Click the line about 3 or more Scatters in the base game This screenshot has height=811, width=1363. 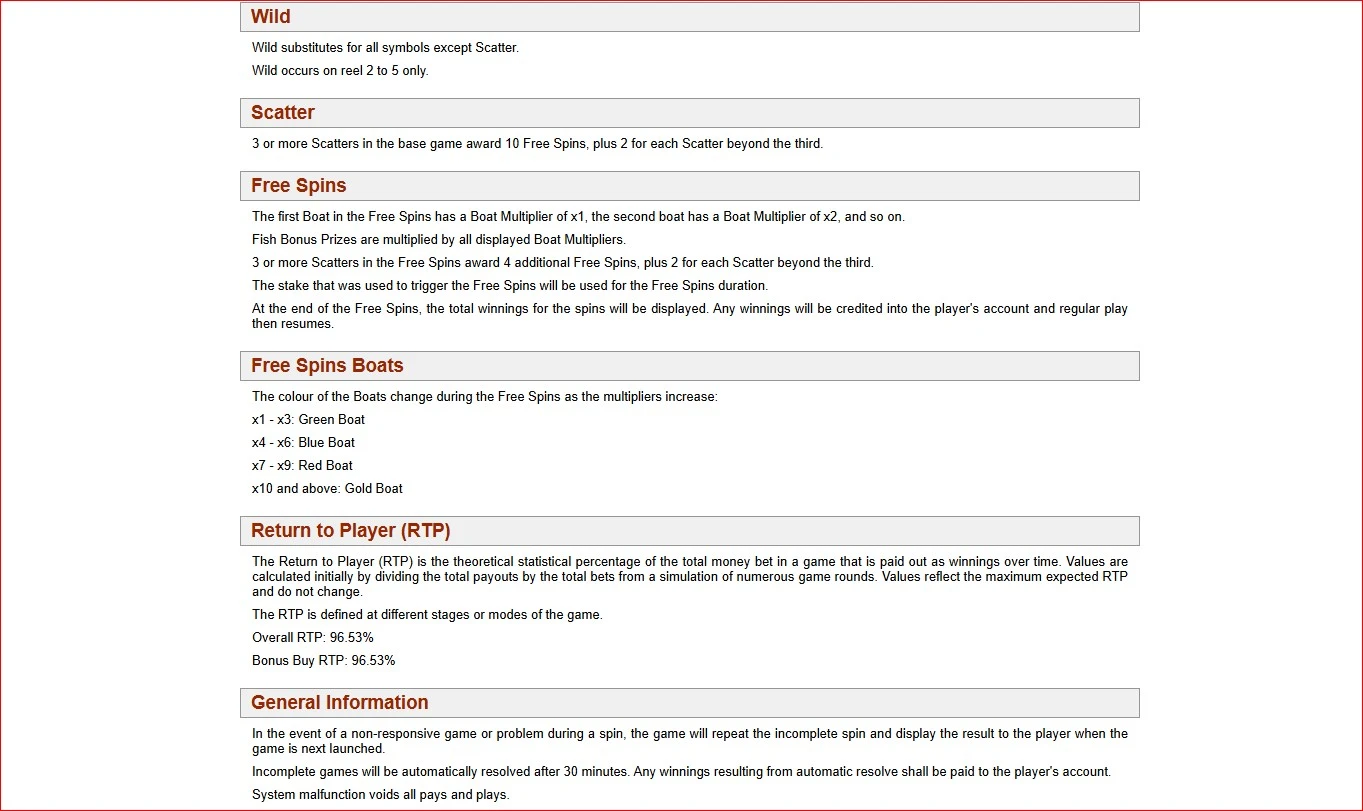[x=537, y=144]
